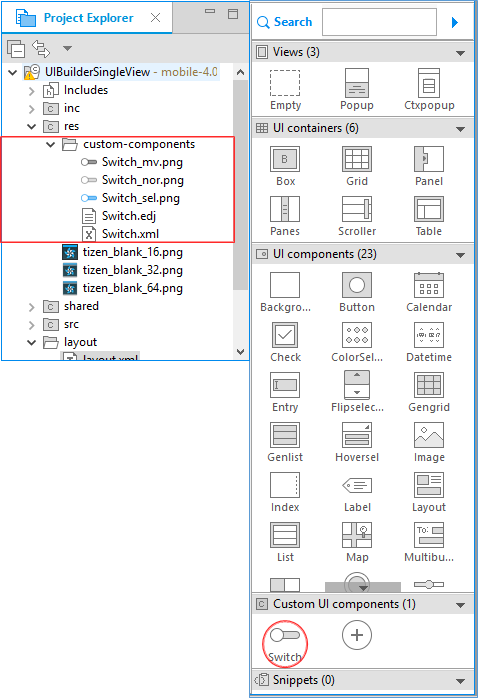Click the palette search input field
Screen dimensions: 478x698
coord(379,22)
